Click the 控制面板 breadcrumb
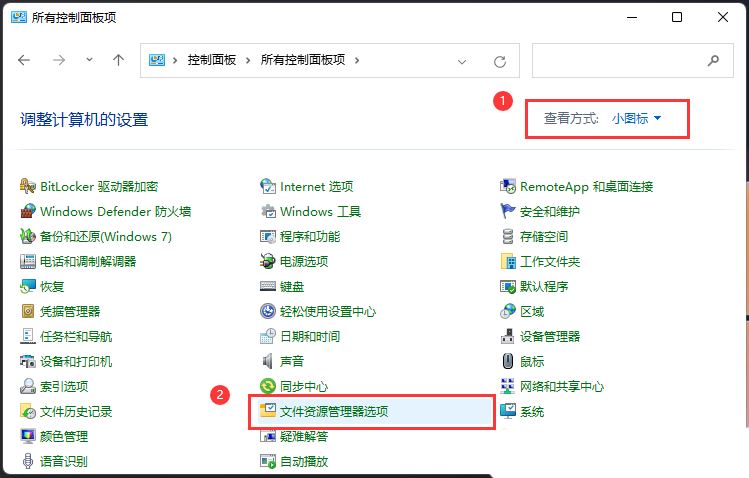749x478 pixels. tap(212, 60)
